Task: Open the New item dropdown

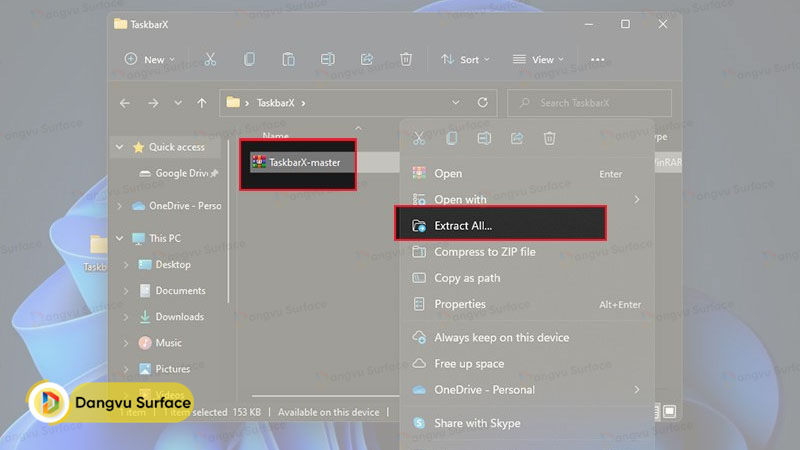Action: (149, 60)
